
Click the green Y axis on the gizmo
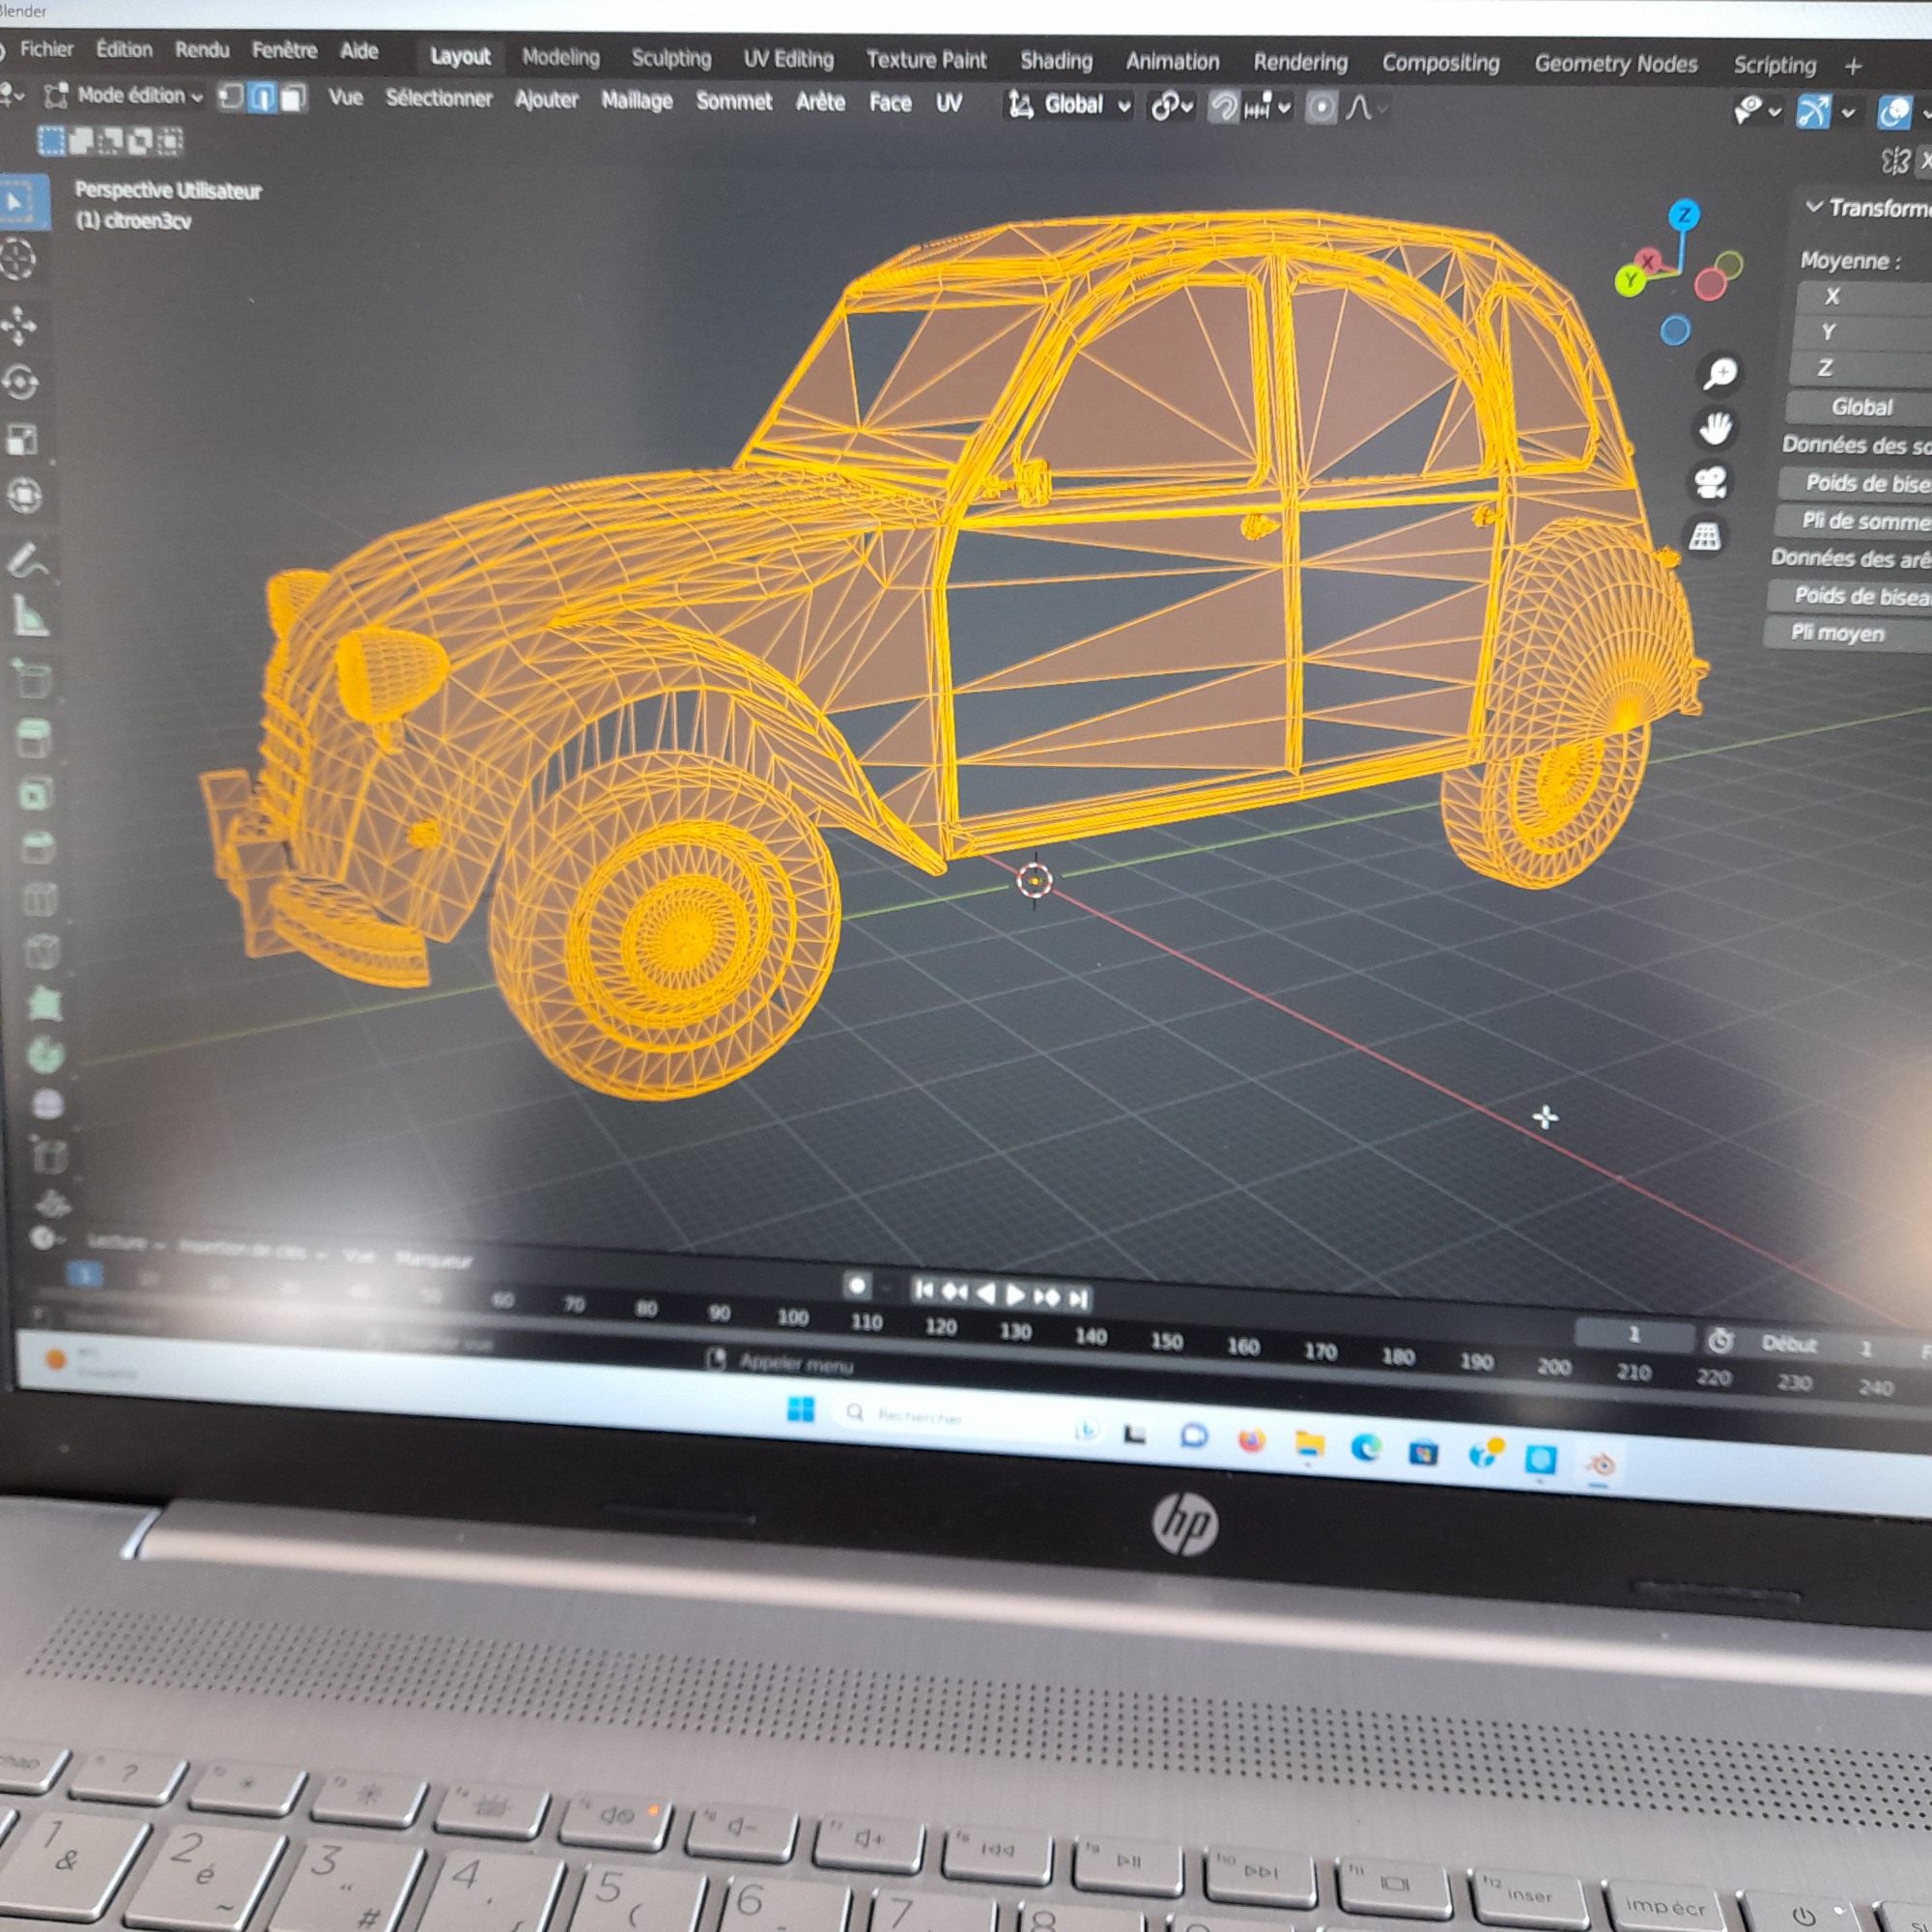(x=1631, y=280)
